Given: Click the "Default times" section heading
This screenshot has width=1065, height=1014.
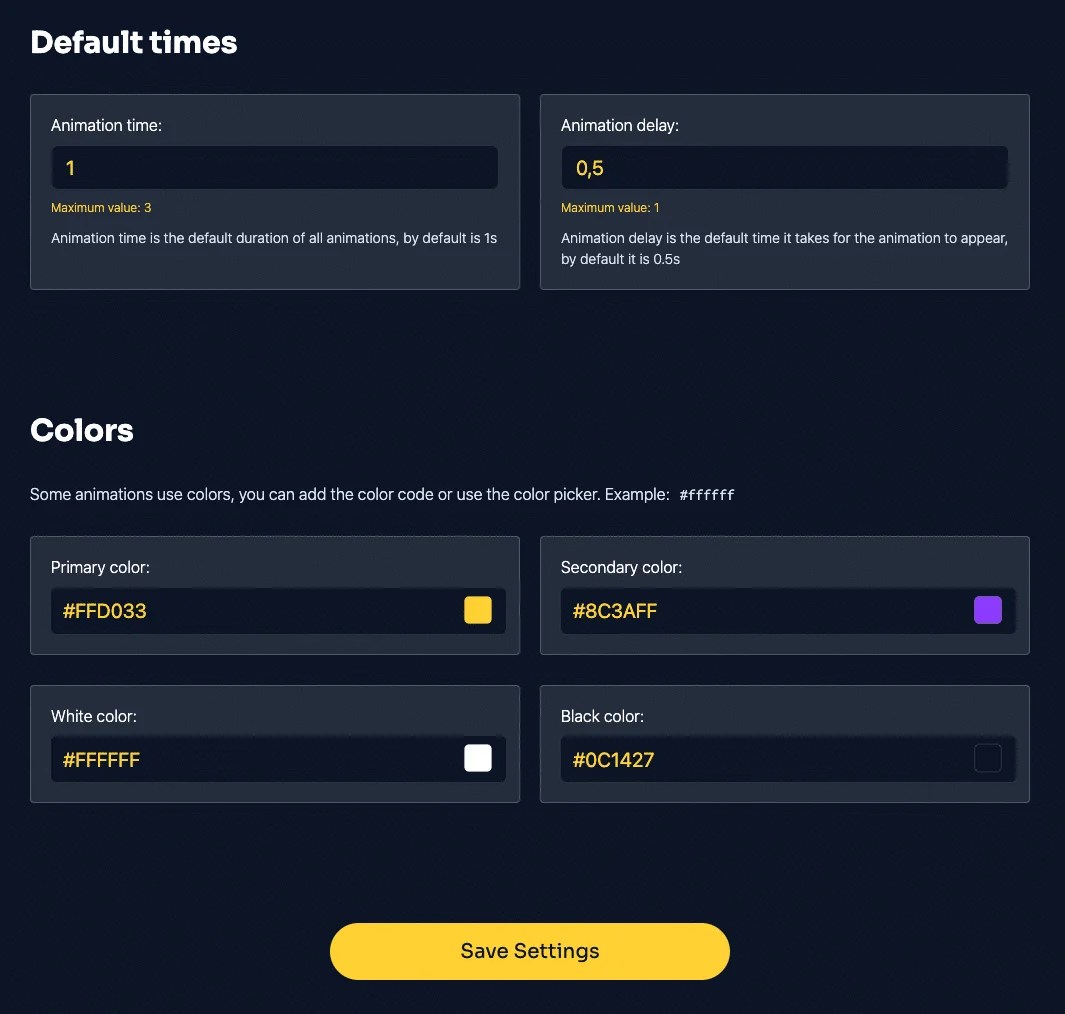Looking at the screenshot, I should [134, 42].
